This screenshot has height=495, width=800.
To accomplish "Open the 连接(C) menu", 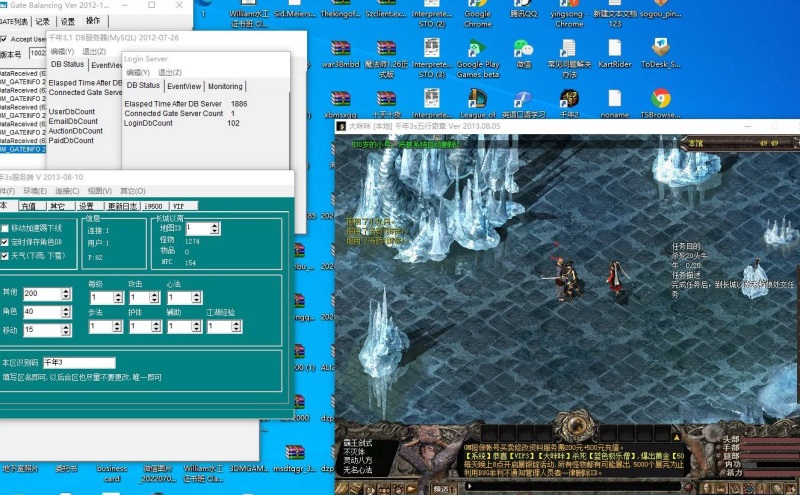I will (x=67, y=191).
